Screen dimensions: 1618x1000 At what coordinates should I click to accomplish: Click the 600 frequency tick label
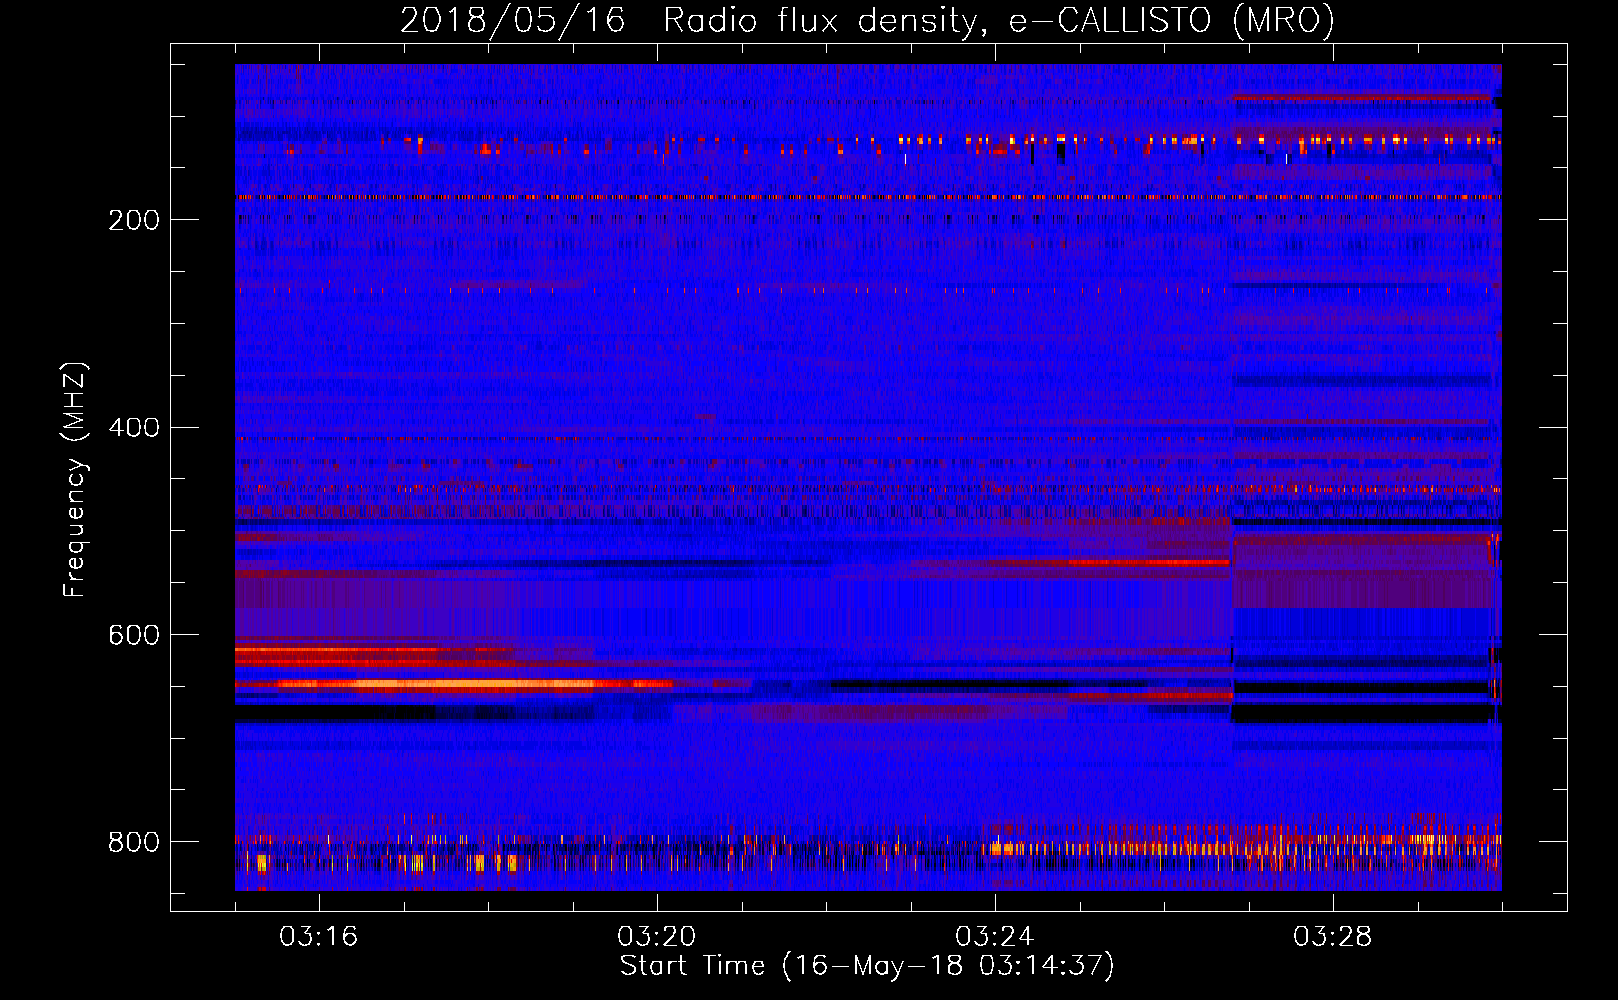point(134,636)
